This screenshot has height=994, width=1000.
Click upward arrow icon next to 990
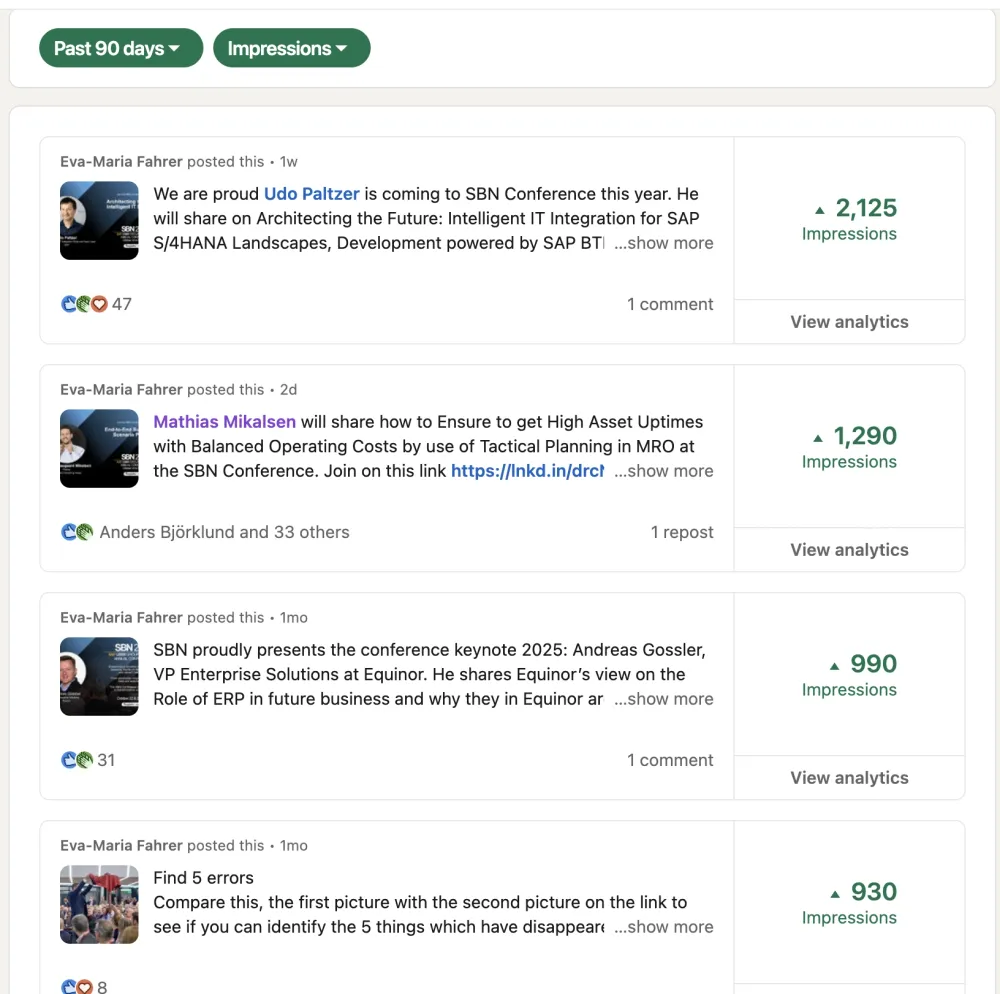(834, 666)
